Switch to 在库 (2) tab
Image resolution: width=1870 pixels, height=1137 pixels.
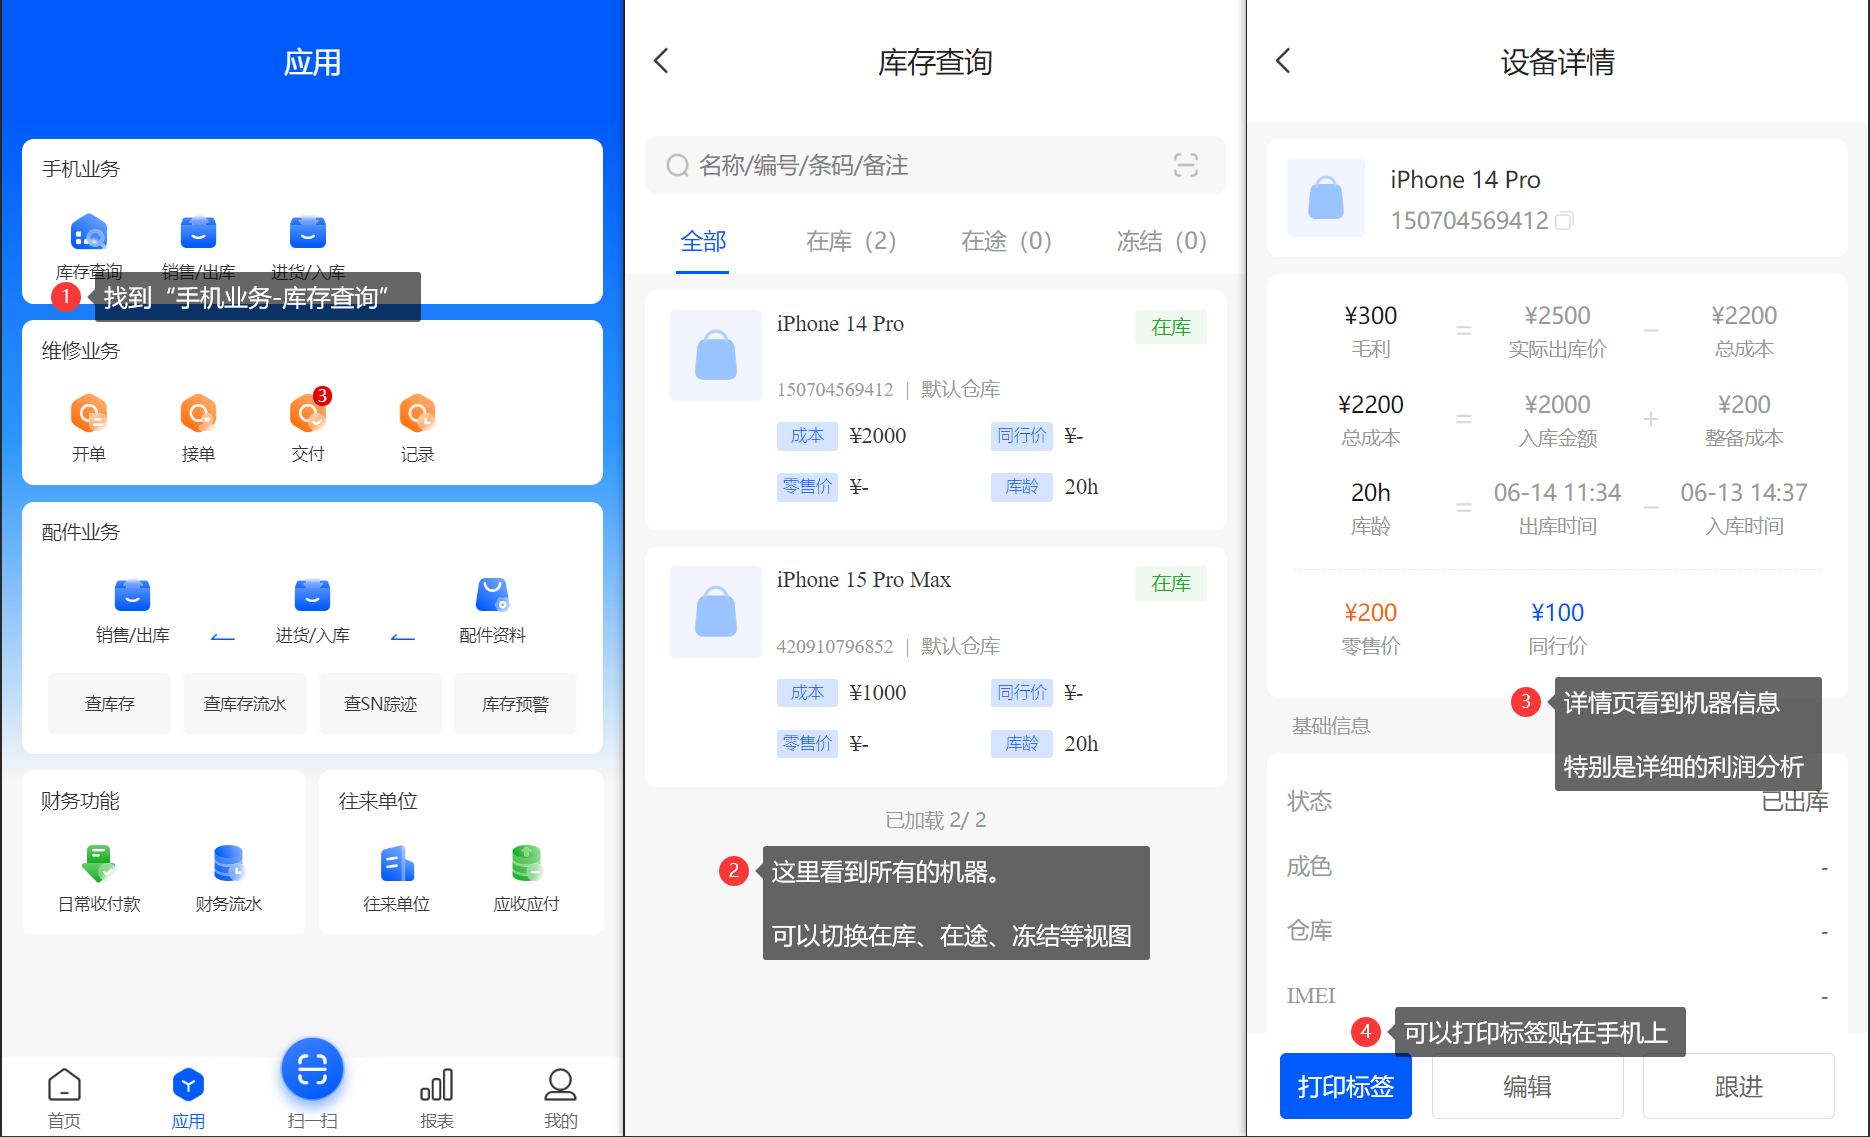[x=851, y=241]
